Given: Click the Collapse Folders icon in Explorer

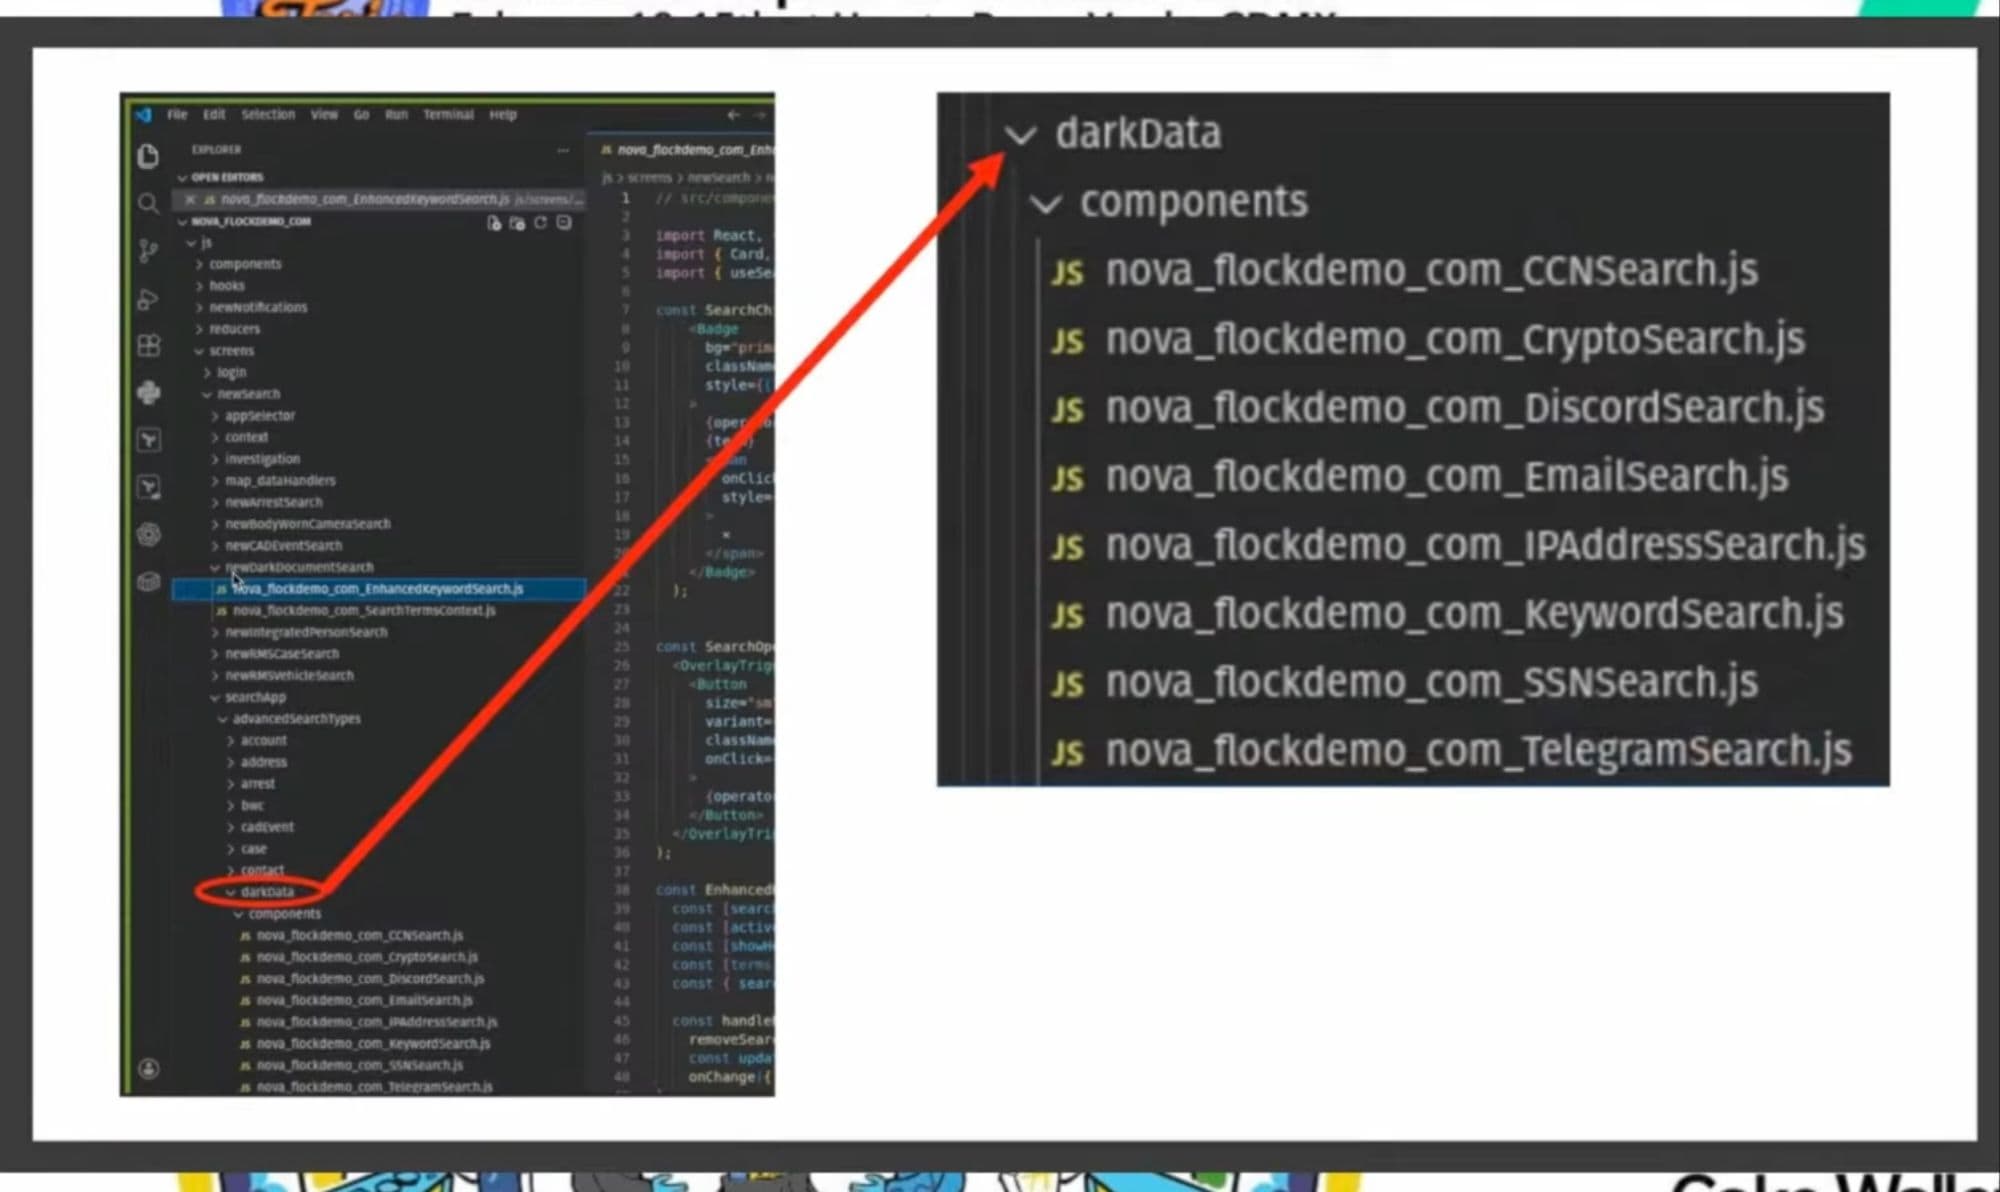Looking at the screenshot, I should [x=562, y=223].
